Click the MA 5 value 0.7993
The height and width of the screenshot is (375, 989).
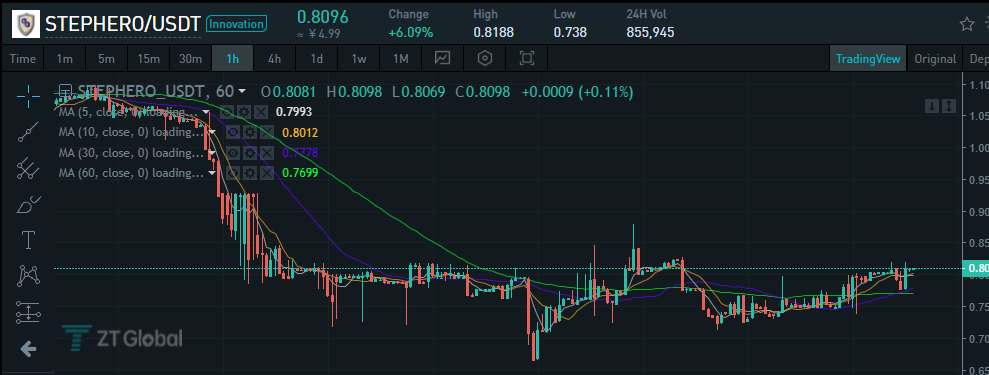(x=294, y=112)
